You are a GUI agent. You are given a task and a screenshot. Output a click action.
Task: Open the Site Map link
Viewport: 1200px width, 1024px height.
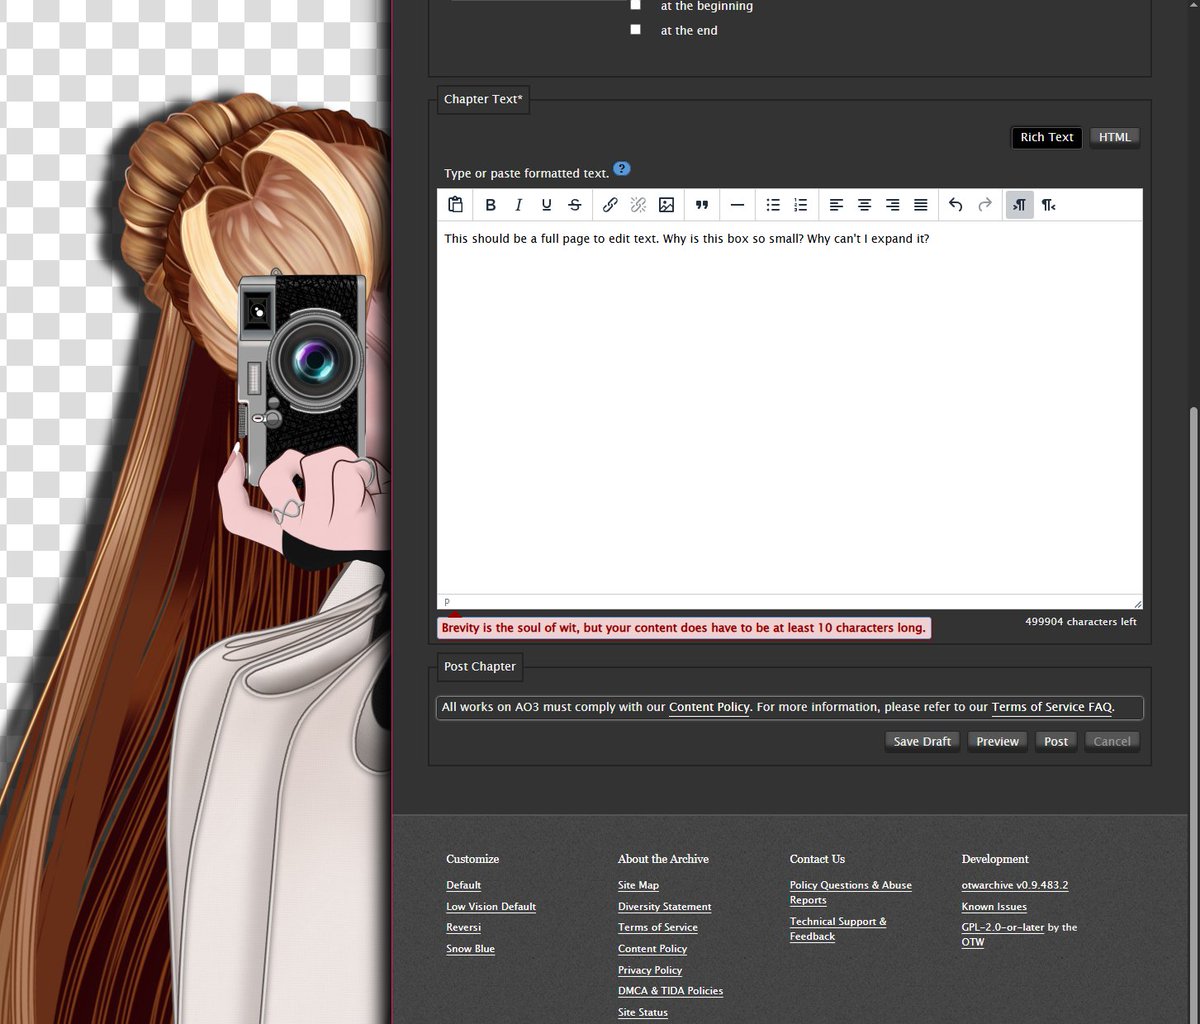pyautogui.click(x=638, y=886)
